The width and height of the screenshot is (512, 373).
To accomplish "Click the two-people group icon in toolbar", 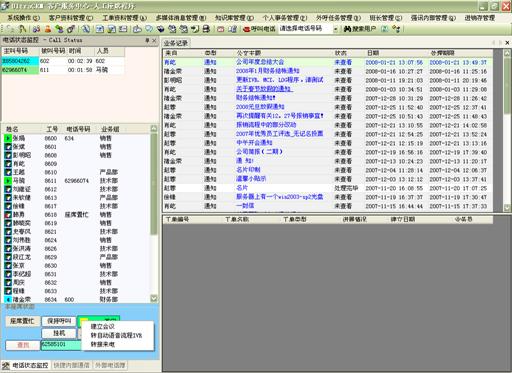I will [36, 29].
